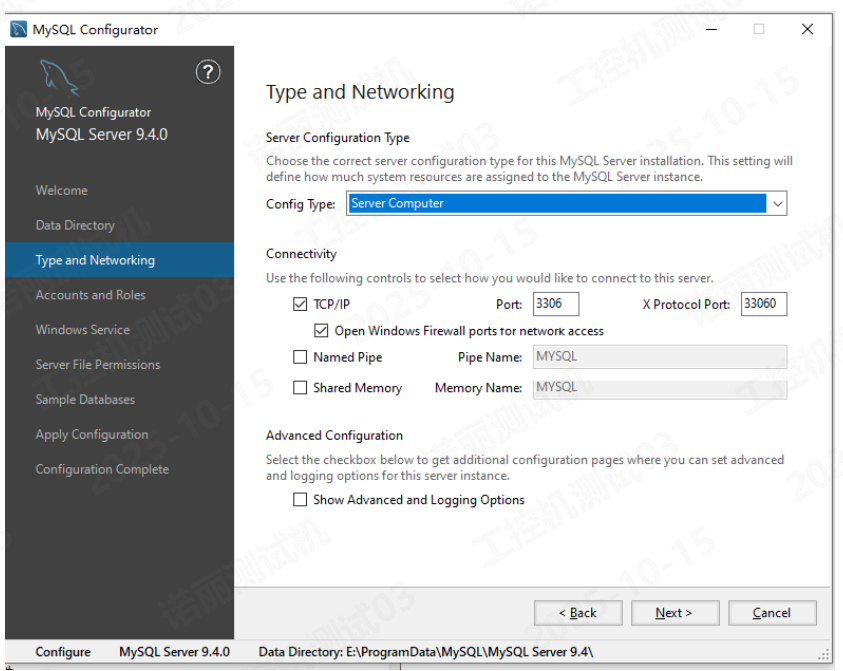843x671 pixels.
Task: Click the Cancel button
Action: tap(772, 613)
